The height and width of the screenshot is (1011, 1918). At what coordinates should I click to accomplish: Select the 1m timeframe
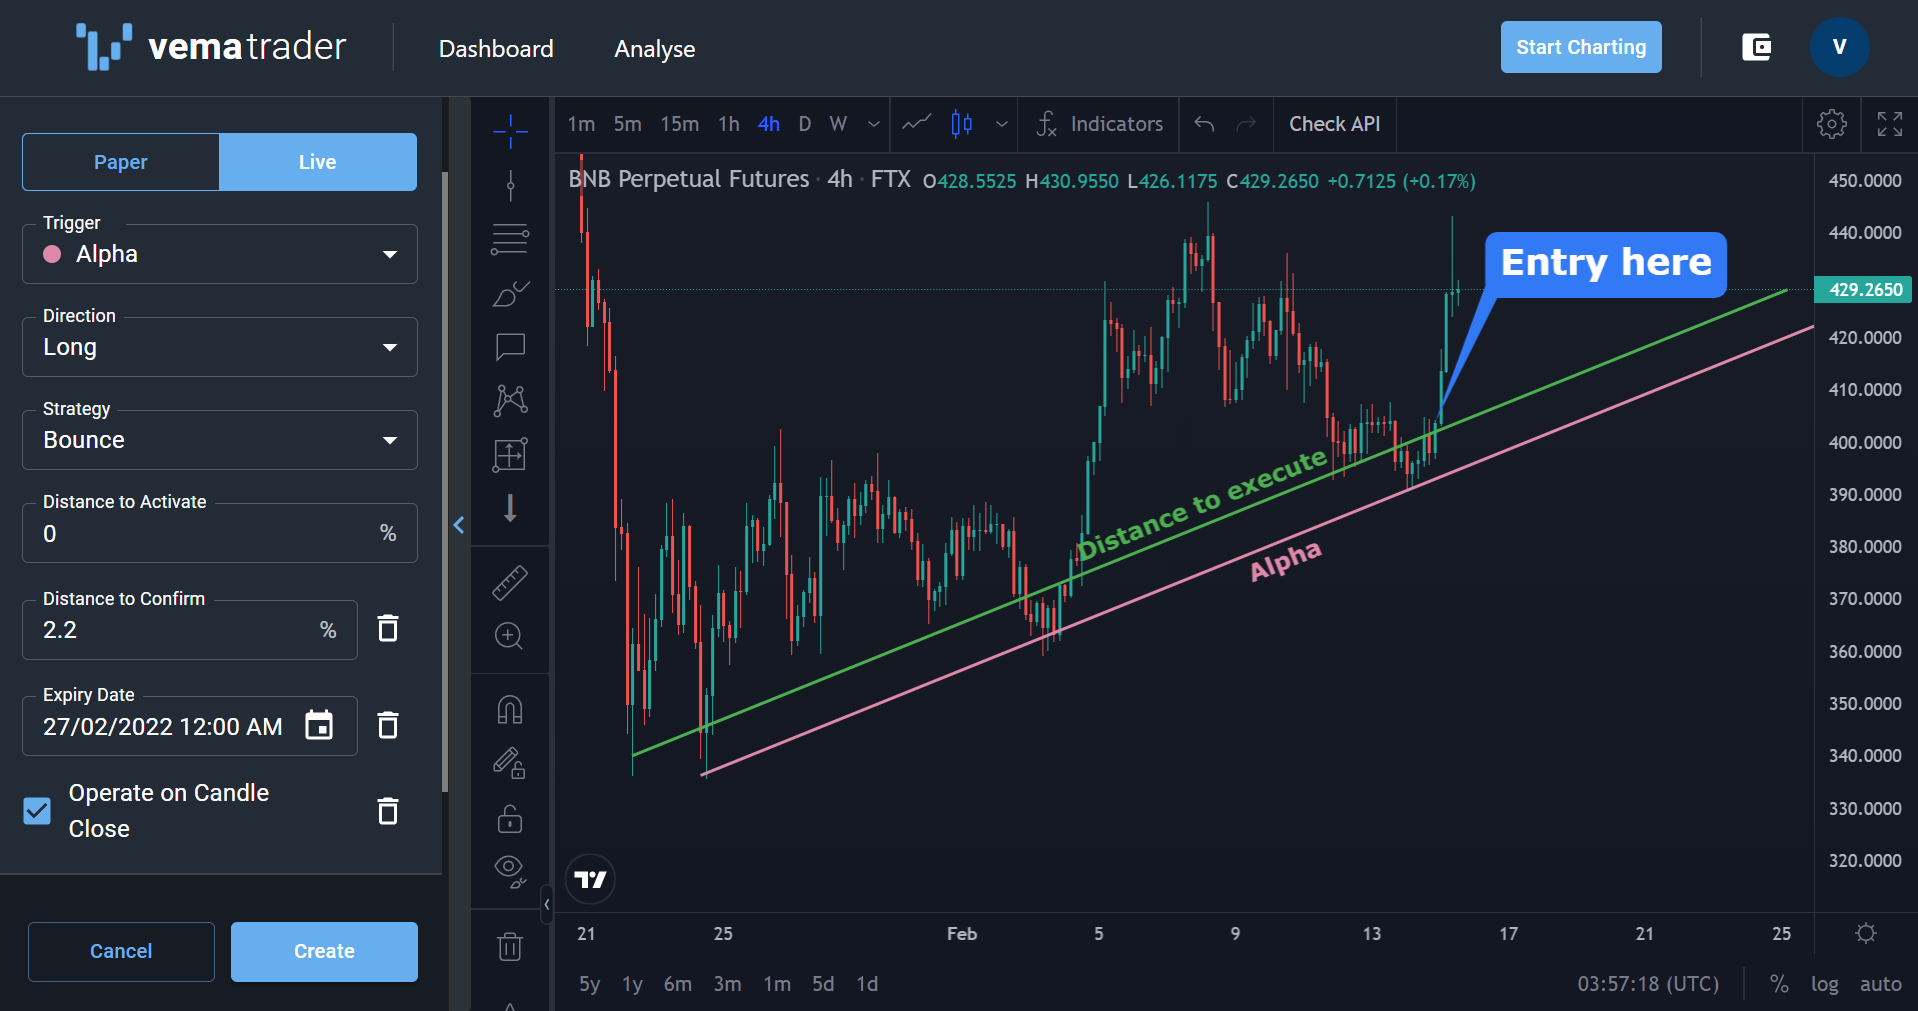pos(581,124)
